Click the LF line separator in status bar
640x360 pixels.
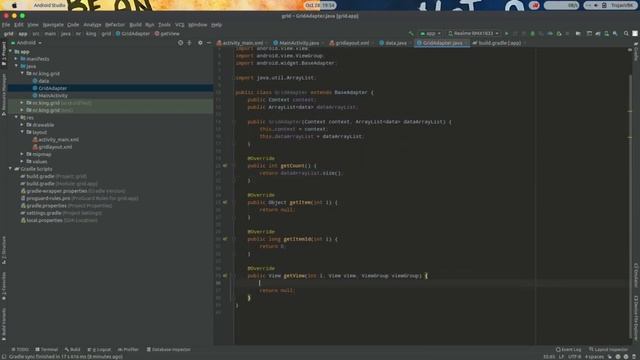click(561, 357)
